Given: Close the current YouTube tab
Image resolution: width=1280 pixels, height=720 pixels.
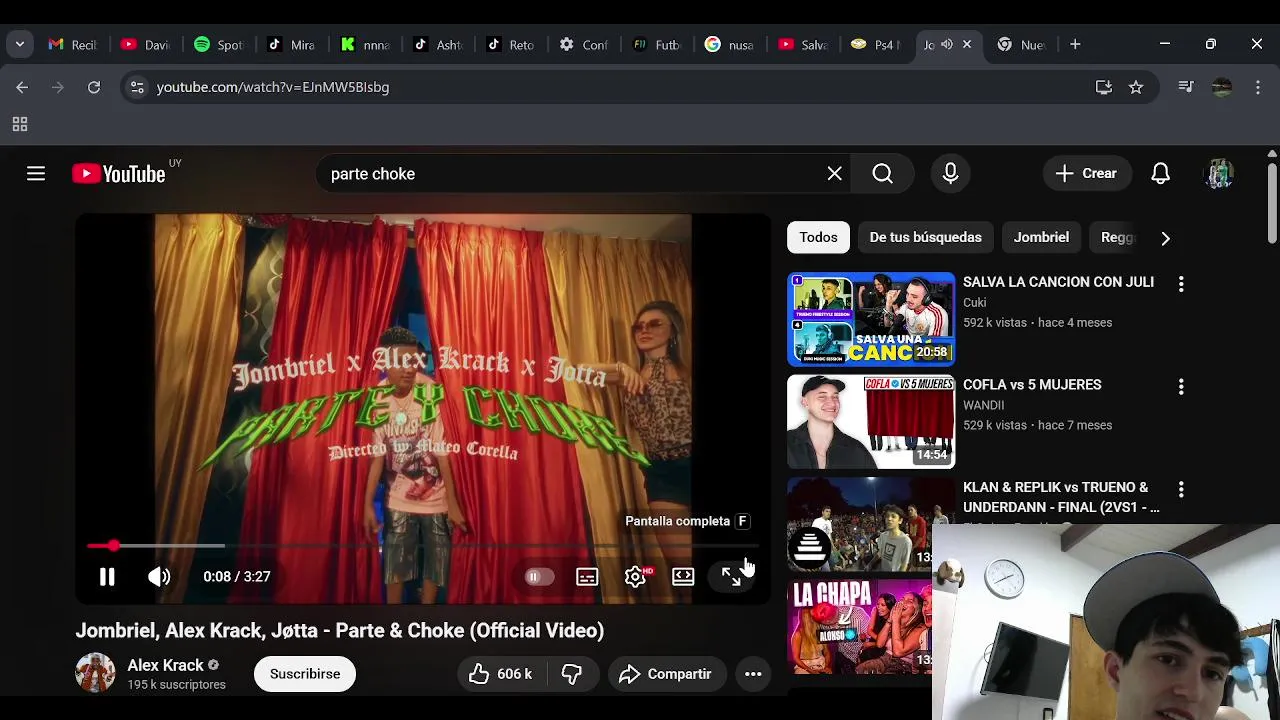Looking at the screenshot, I should pos(967,44).
